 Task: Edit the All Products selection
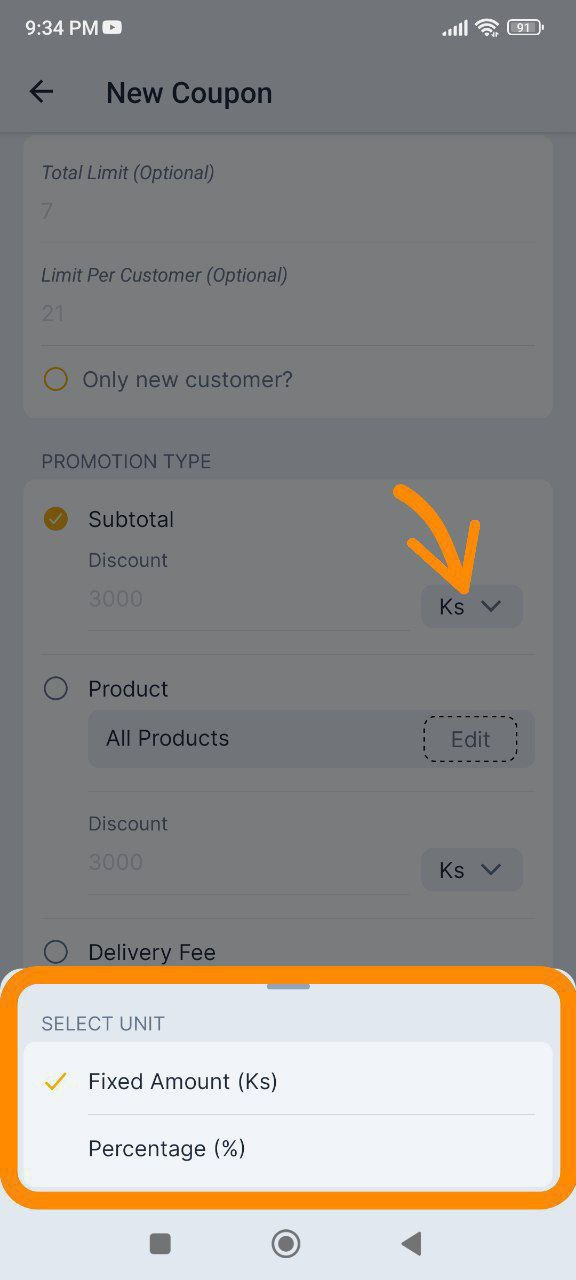pos(470,739)
